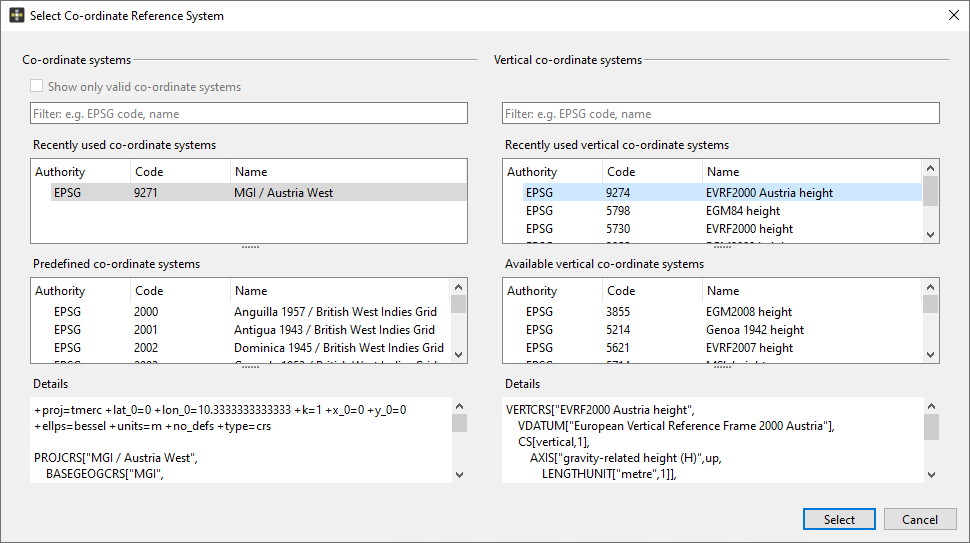
Task: Click the application icon in the title bar
Action: [17, 15]
